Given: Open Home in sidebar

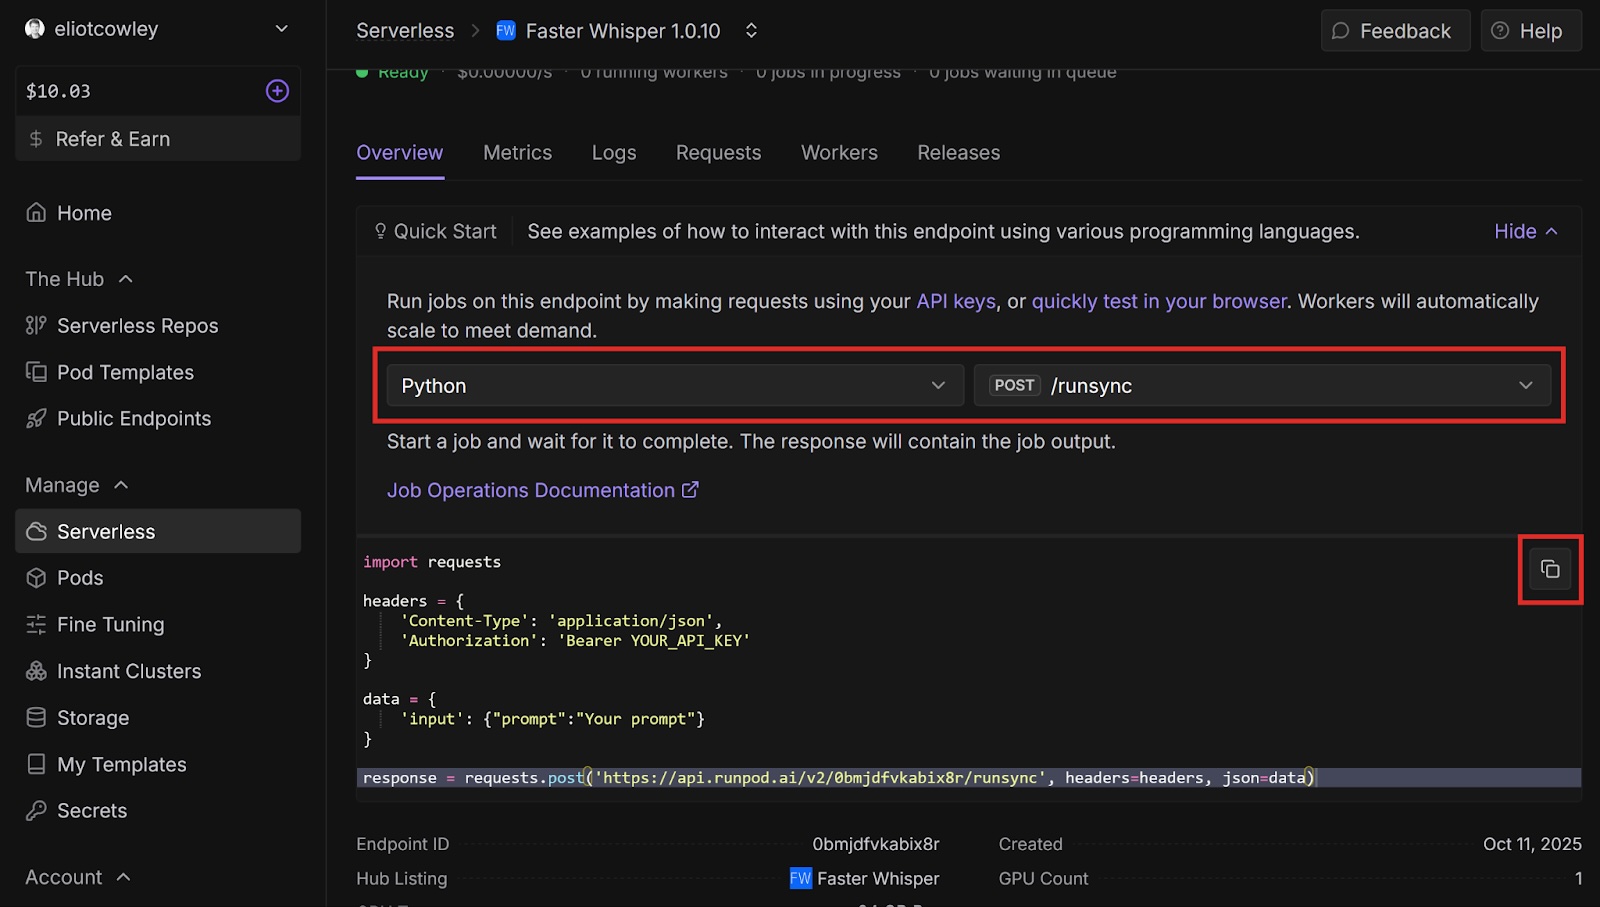Looking at the screenshot, I should [158, 213].
